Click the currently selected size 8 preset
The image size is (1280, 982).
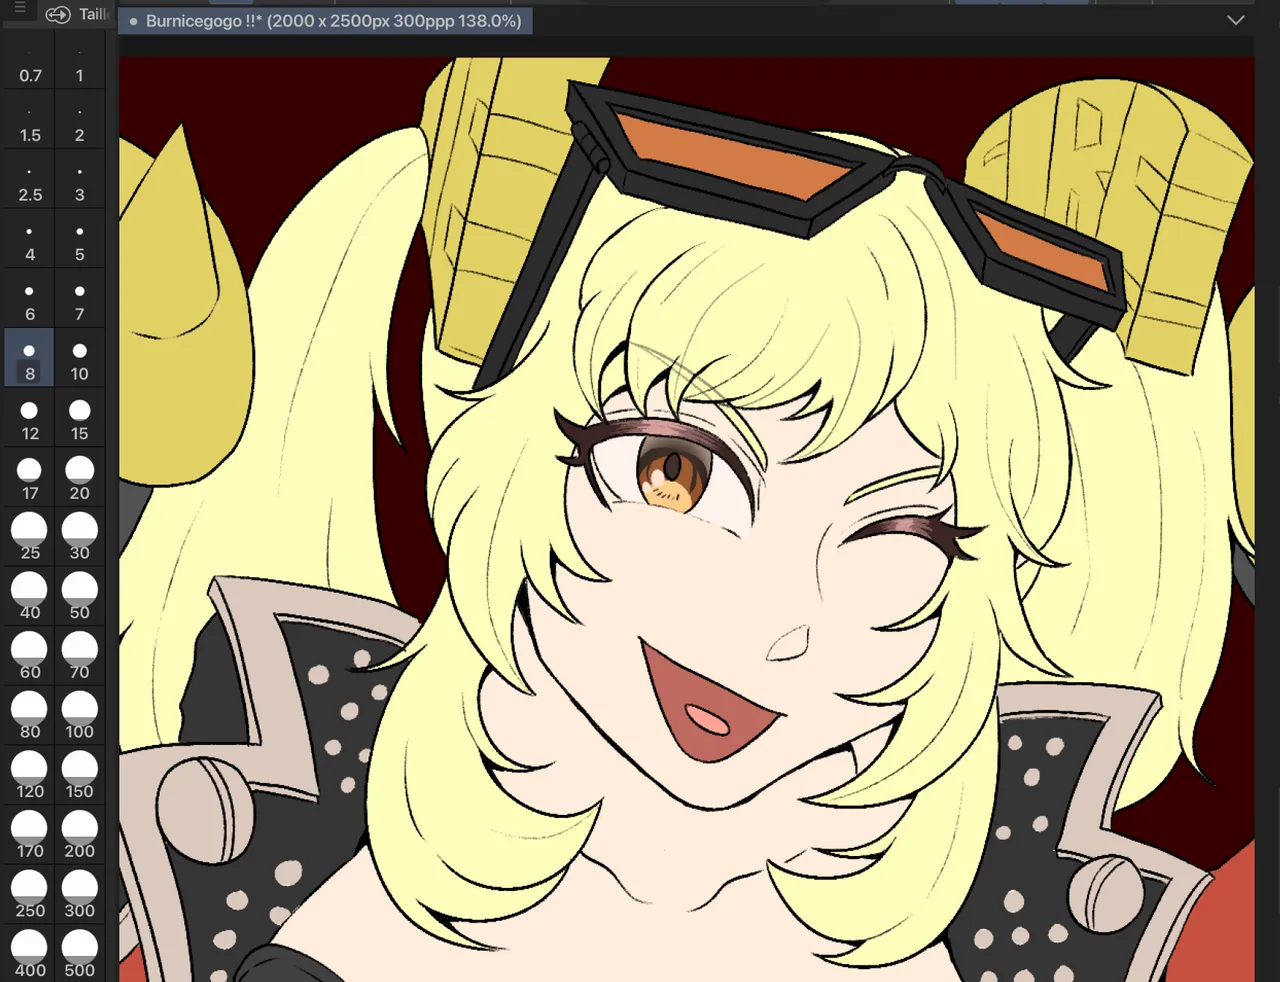click(x=30, y=361)
